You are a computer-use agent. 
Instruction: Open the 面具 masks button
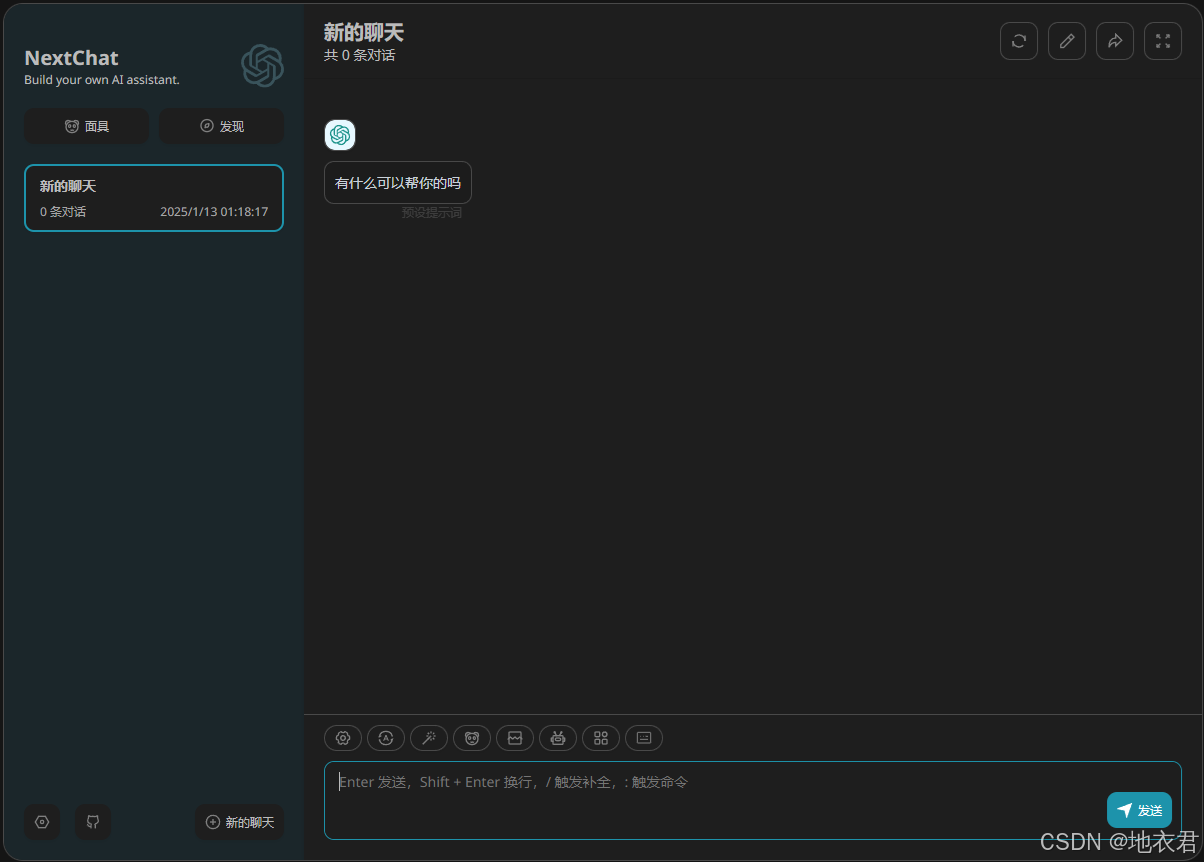coord(86,126)
